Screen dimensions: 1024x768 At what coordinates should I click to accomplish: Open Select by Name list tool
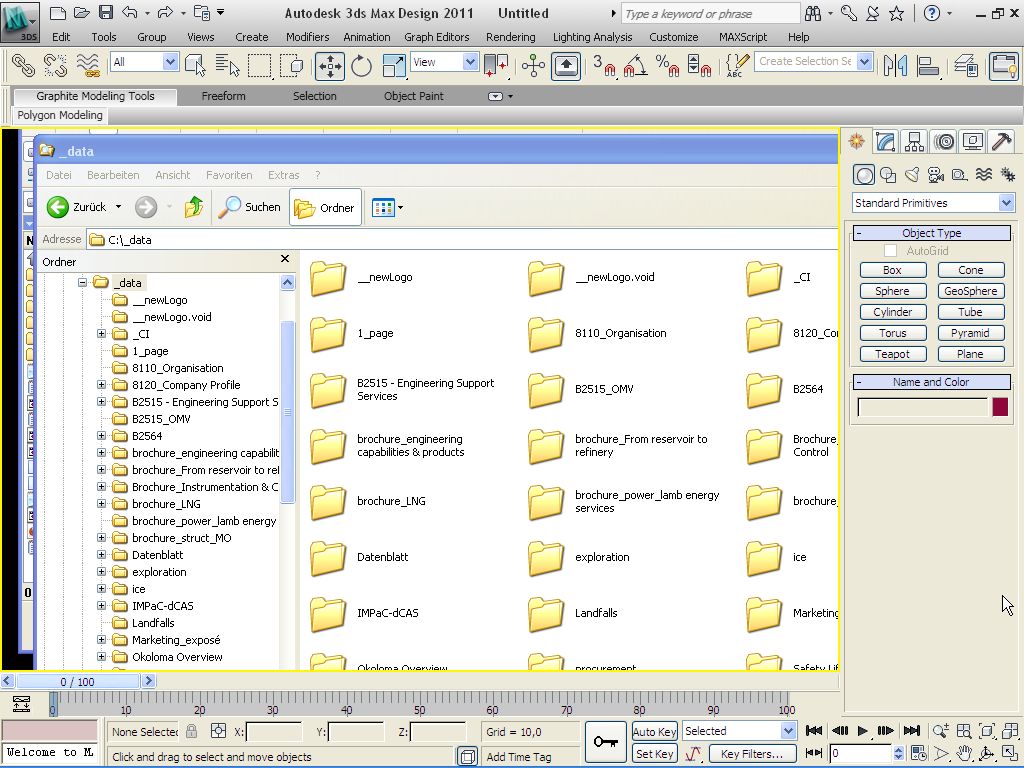click(227, 65)
